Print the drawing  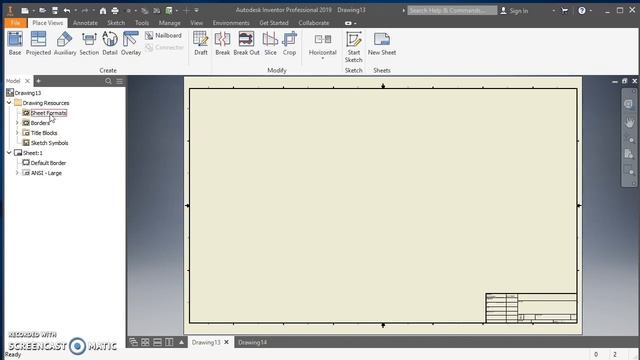(115, 10)
